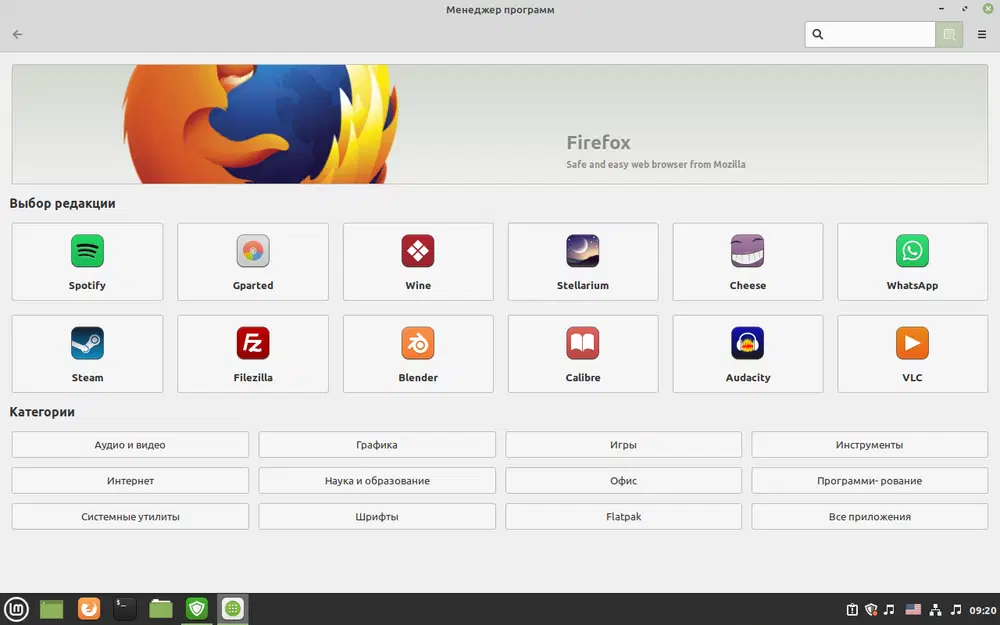This screenshot has height=625, width=1000.
Task: Toggle search in descriptions button
Action: (x=949, y=34)
